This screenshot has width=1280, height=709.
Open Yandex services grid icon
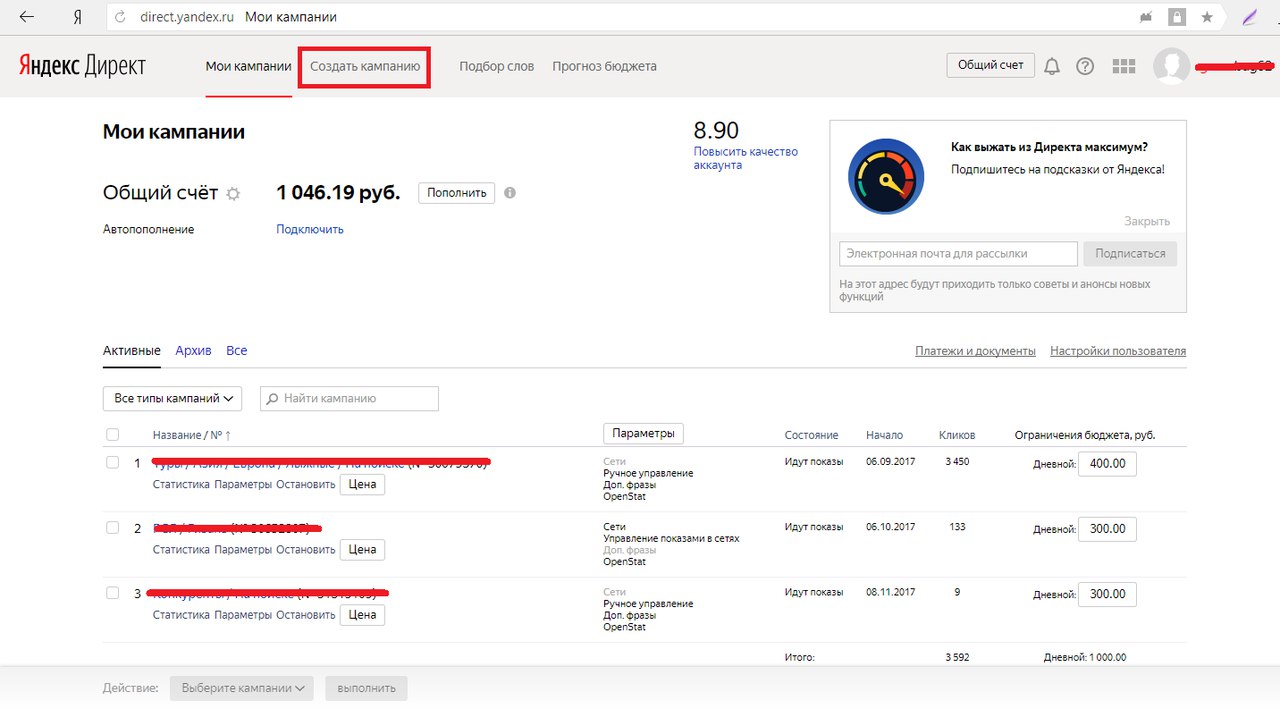click(1124, 66)
